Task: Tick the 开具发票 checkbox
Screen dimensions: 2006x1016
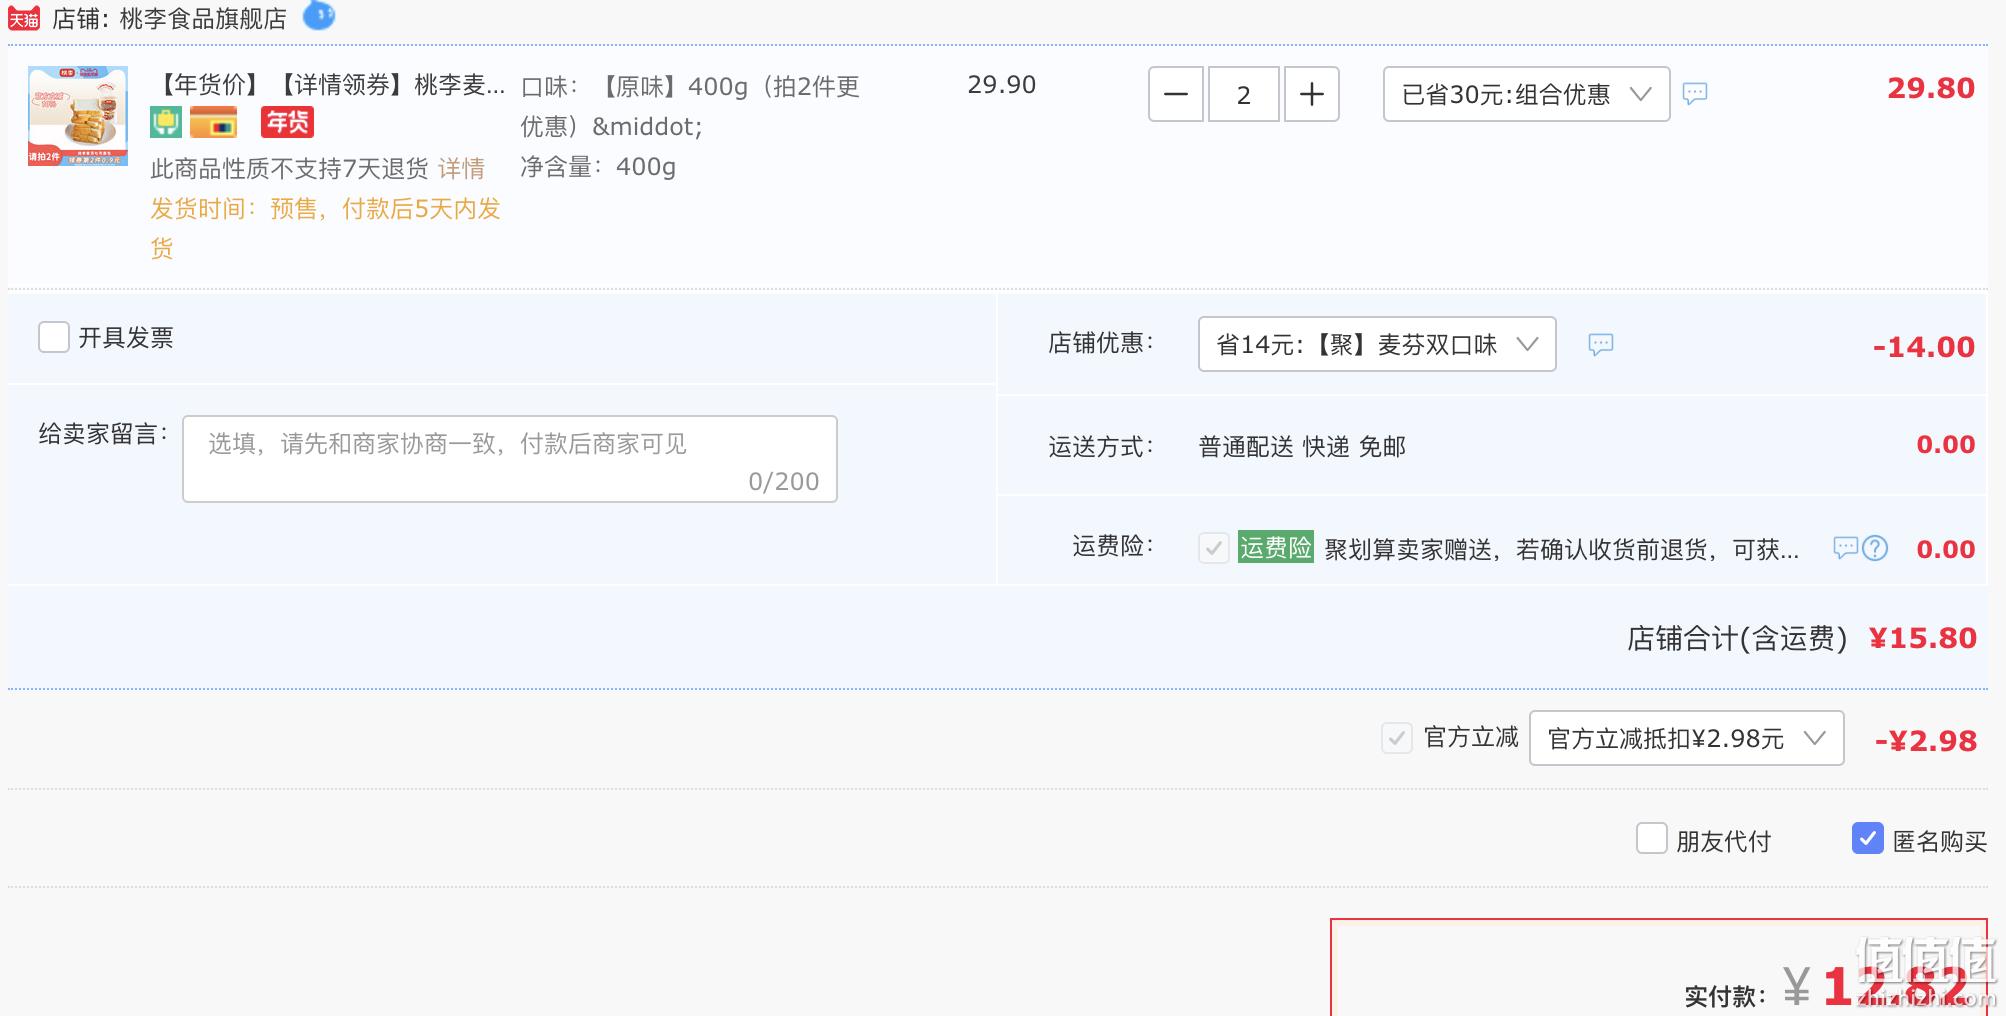Action: 54,337
